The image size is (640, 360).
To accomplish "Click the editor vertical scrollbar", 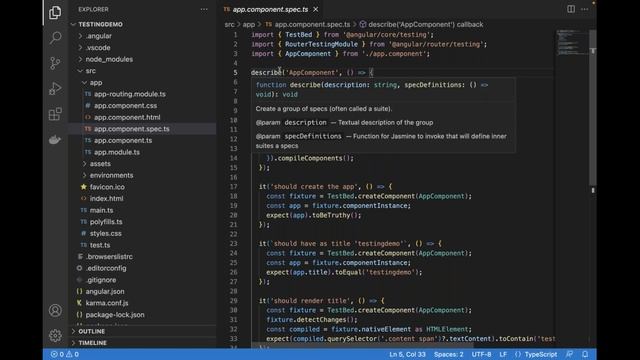I will (x=593, y=107).
